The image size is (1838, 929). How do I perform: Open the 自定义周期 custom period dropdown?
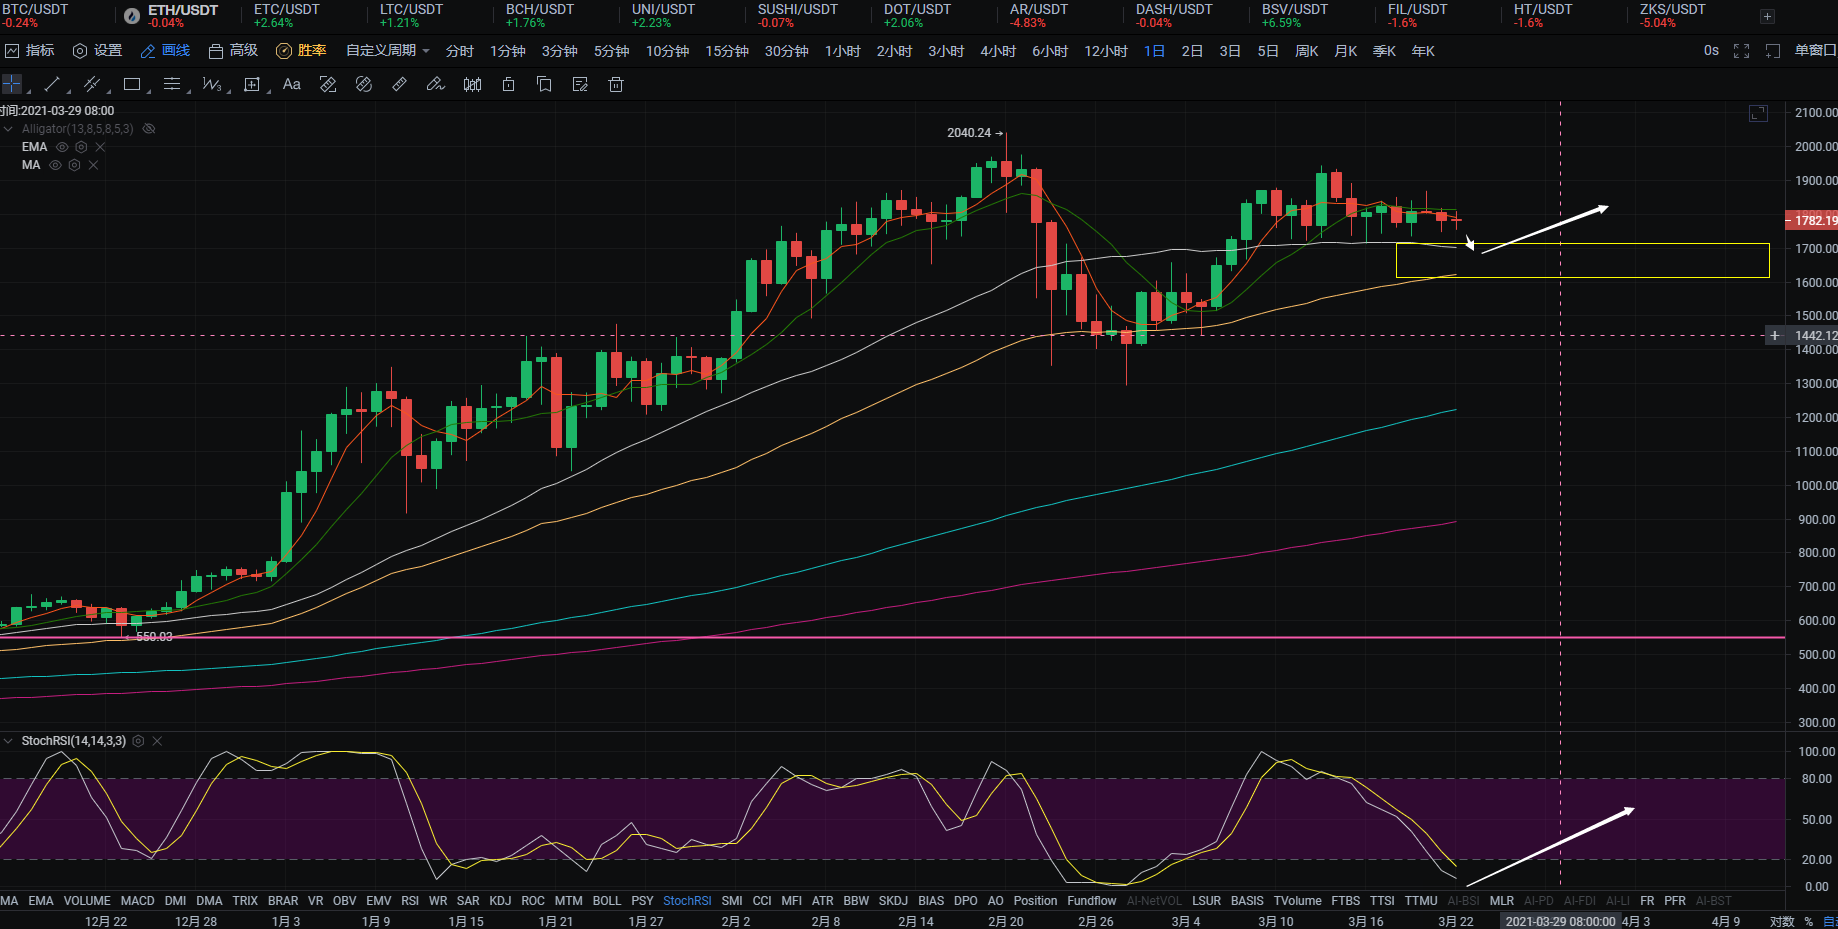coord(388,51)
